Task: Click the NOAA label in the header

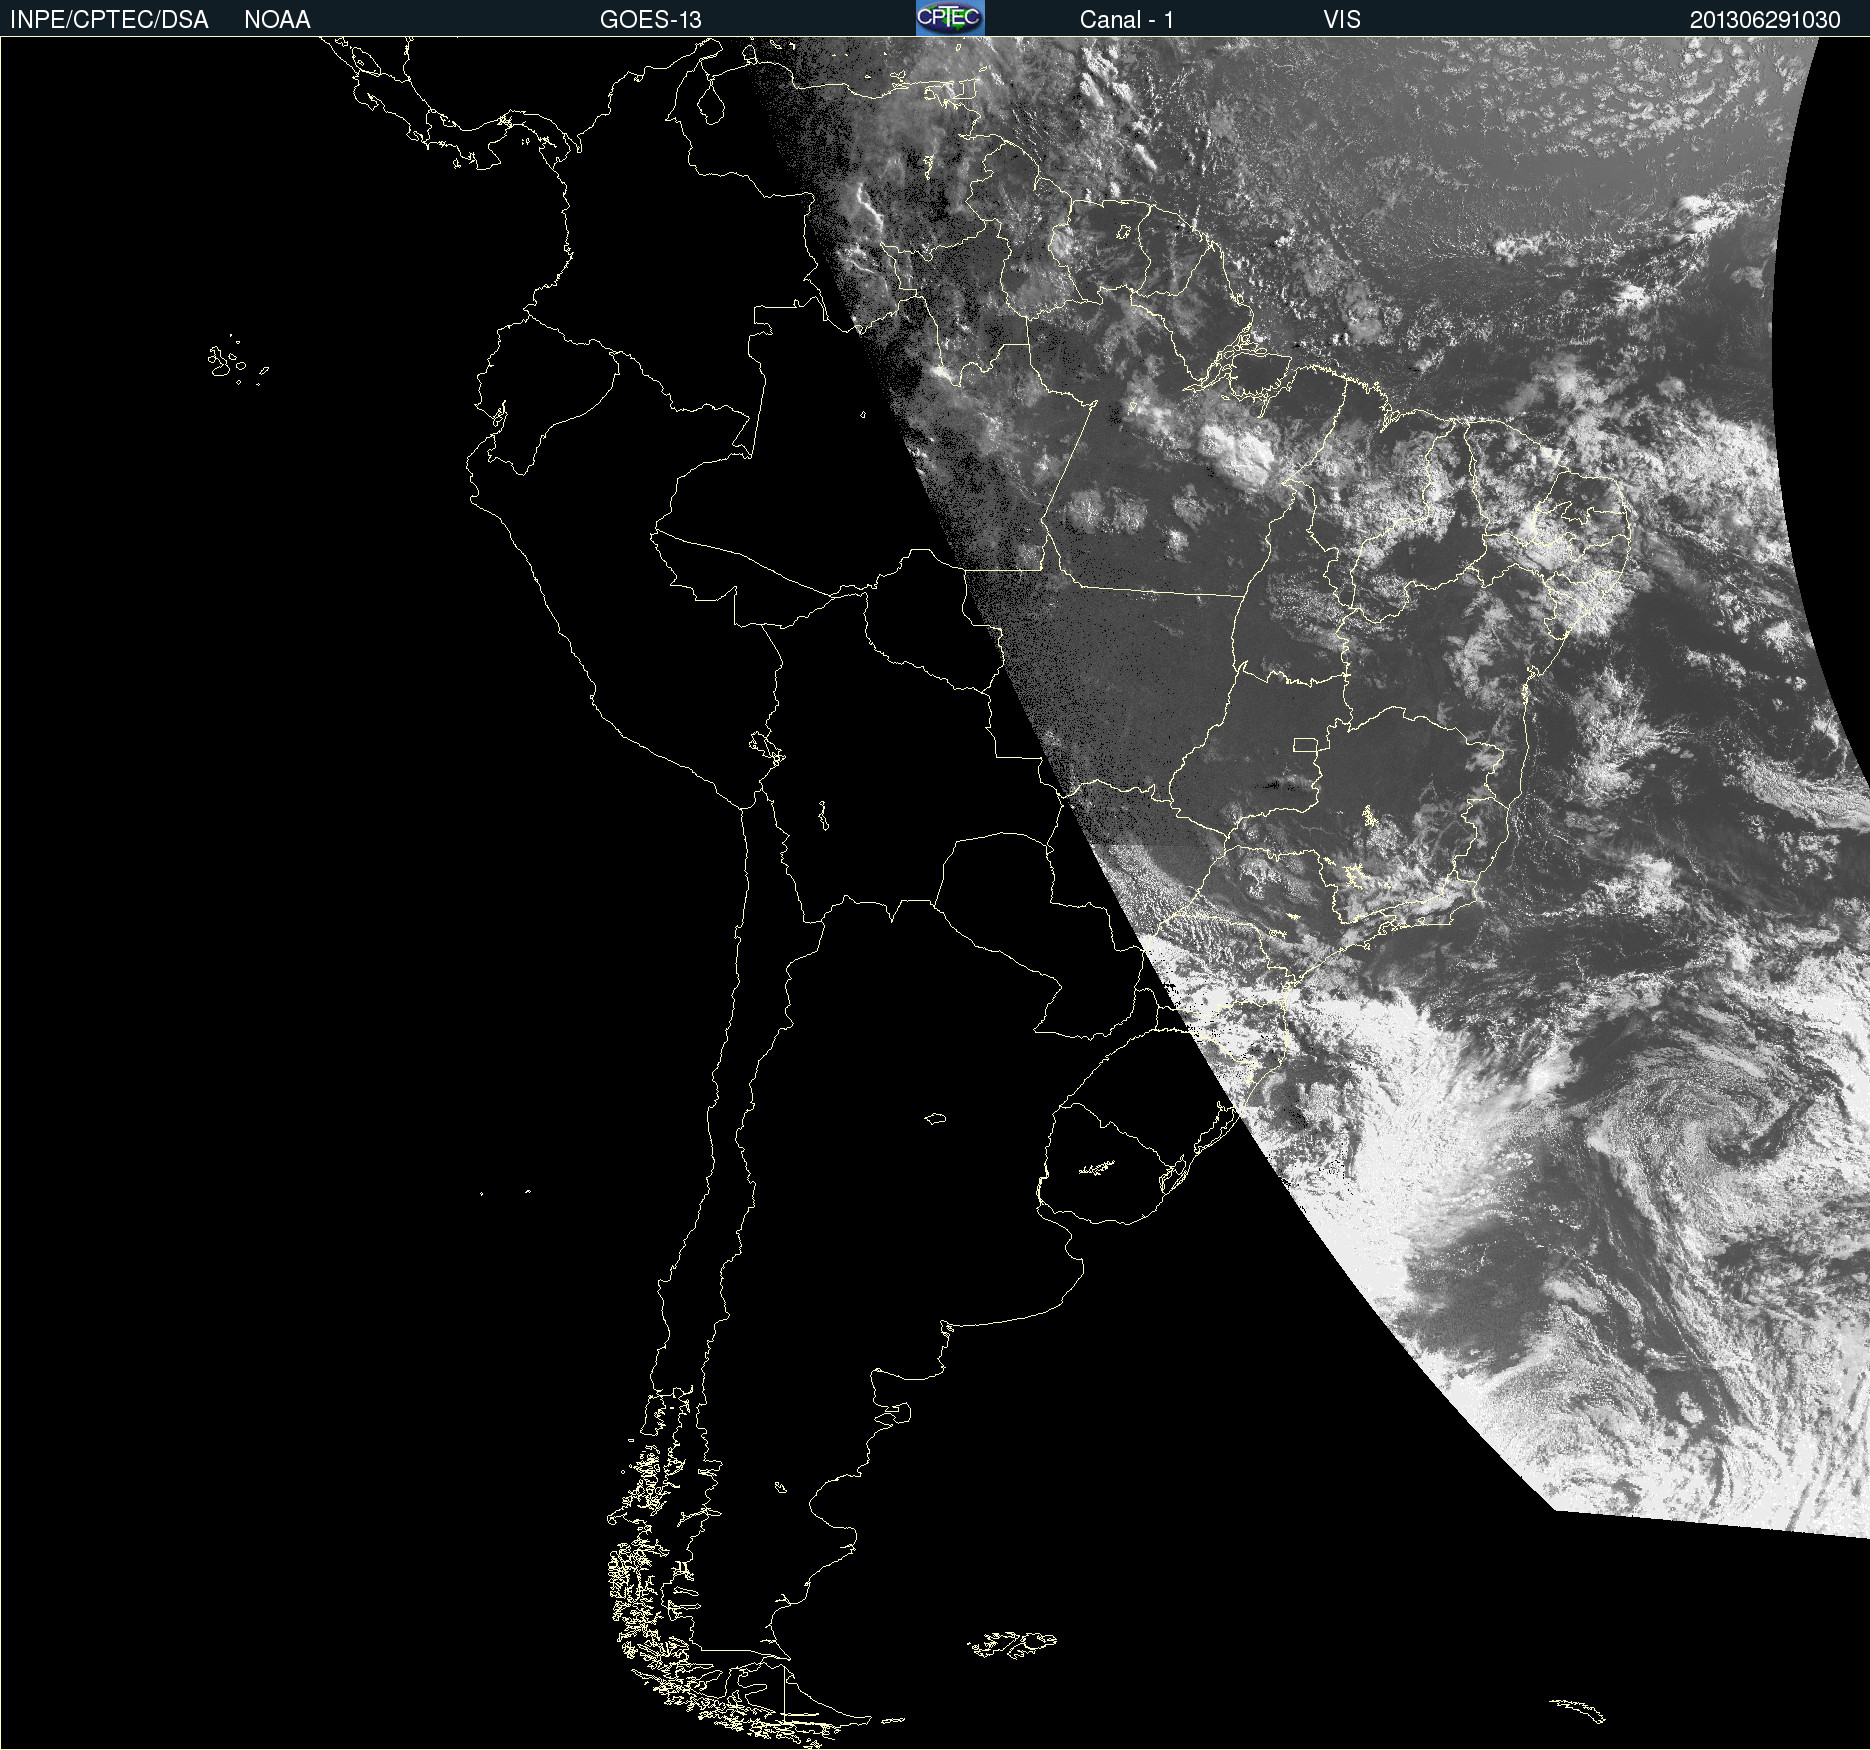Action: pyautogui.click(x=277, y=20)
